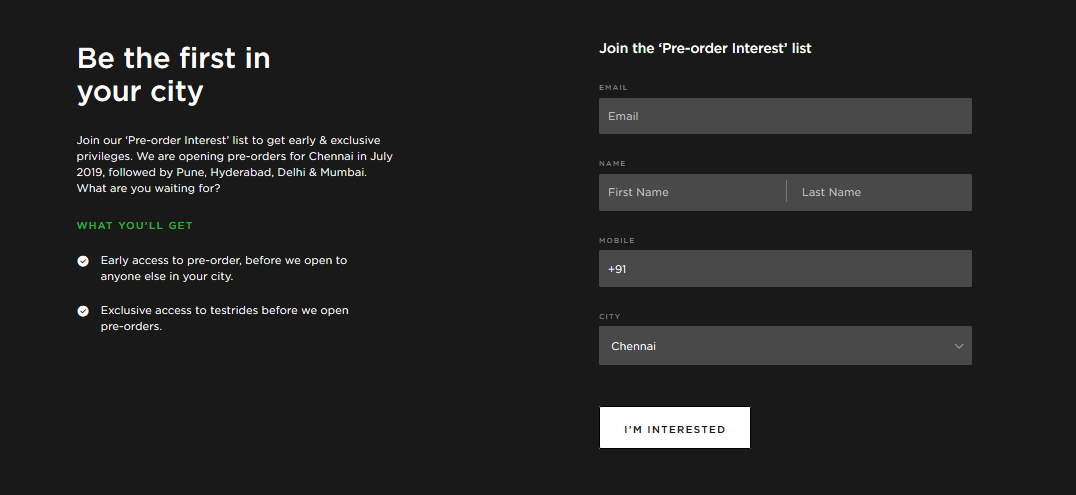Screen dimensions: 1076x495
Task: Click the EMAIL label above the field
Action: click(613, 88)
